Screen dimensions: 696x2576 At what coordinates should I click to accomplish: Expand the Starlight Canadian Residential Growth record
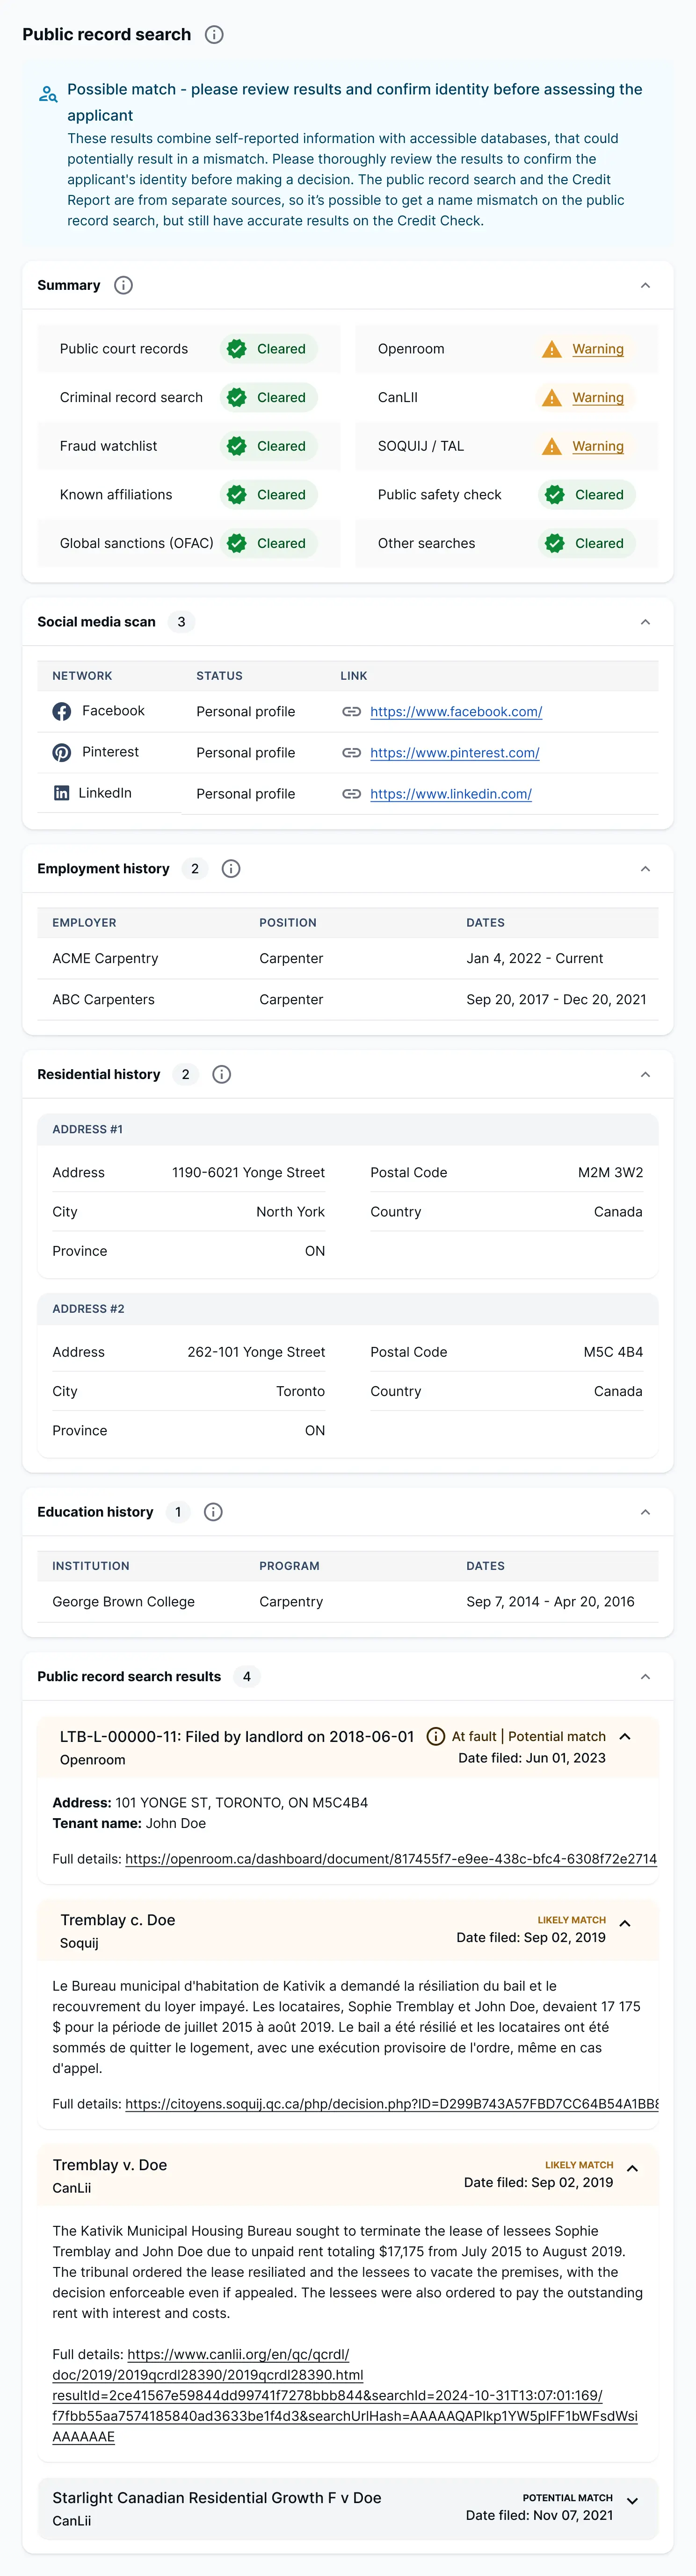[x=632, y=2501]
